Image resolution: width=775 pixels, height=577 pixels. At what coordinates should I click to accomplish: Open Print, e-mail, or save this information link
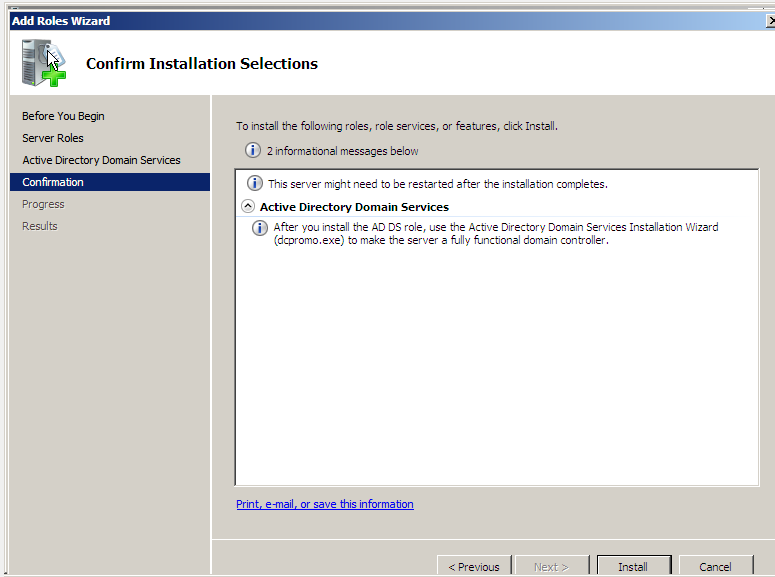pos(325,504)
